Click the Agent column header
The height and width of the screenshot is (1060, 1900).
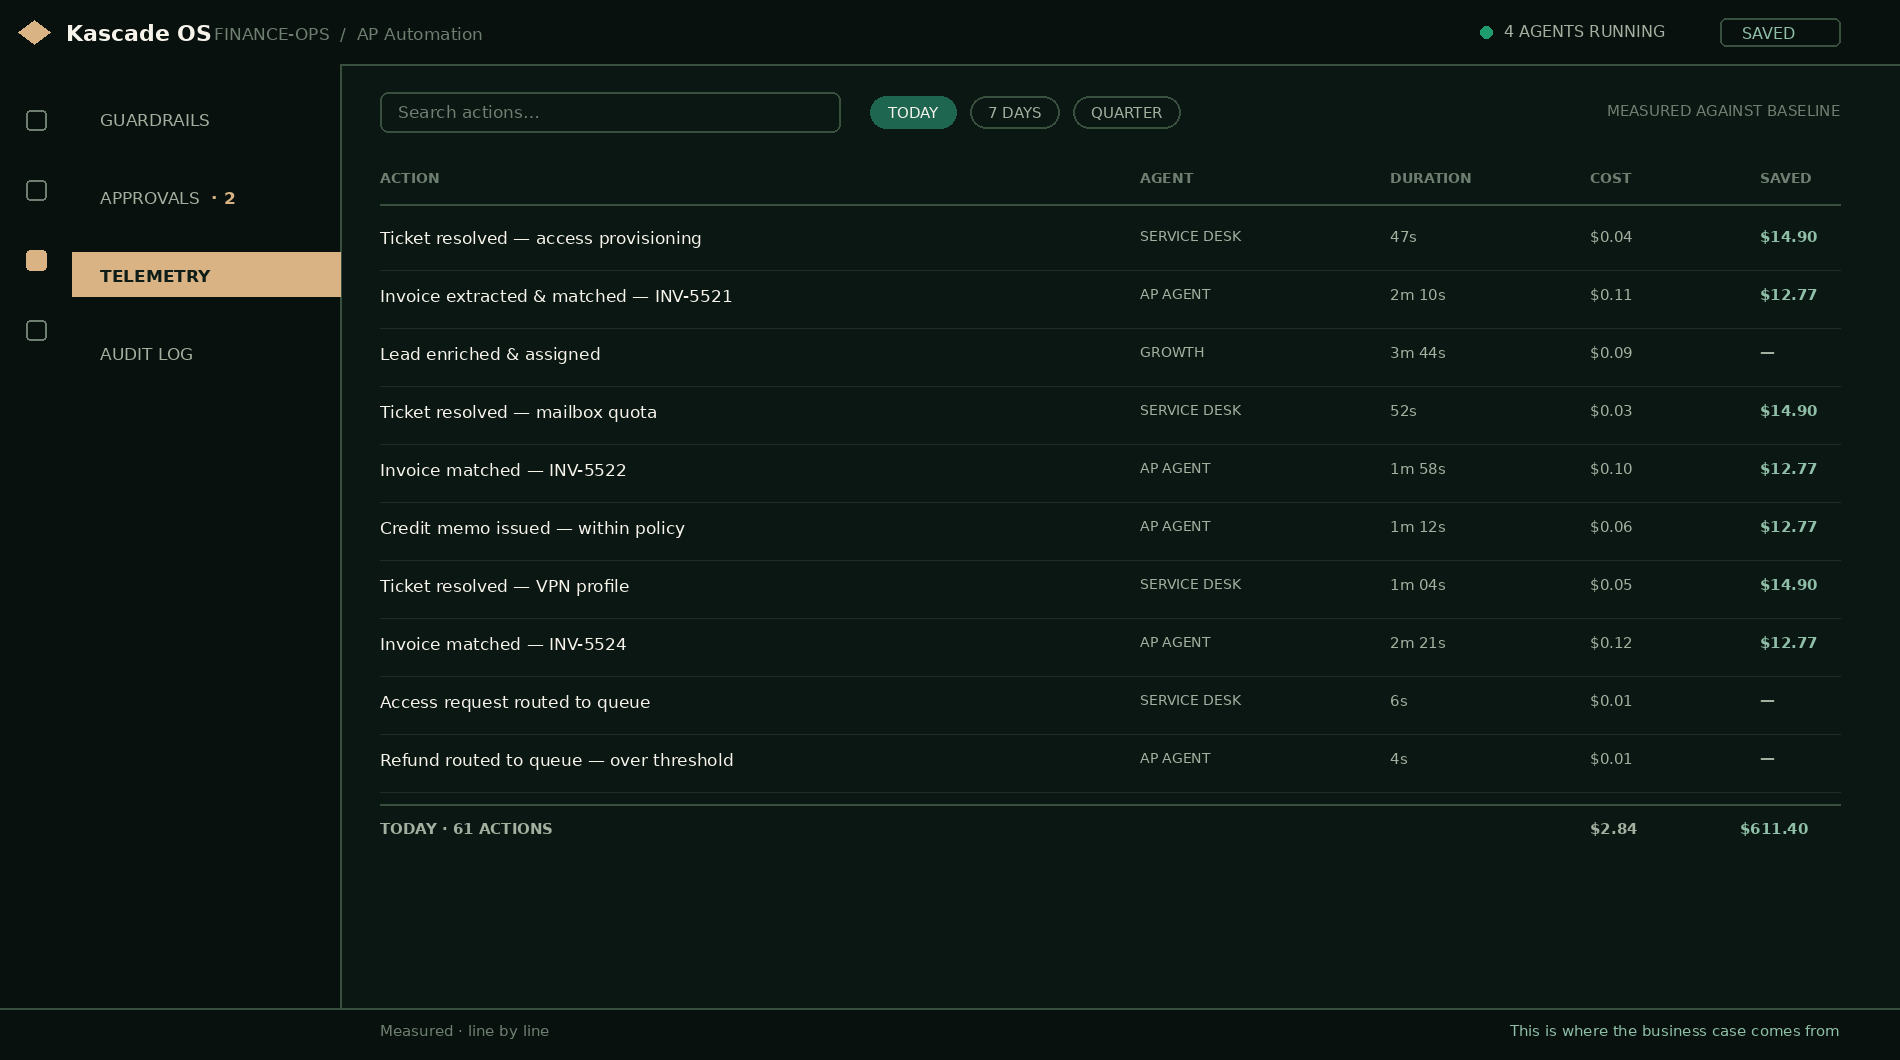click(1166, 178)
